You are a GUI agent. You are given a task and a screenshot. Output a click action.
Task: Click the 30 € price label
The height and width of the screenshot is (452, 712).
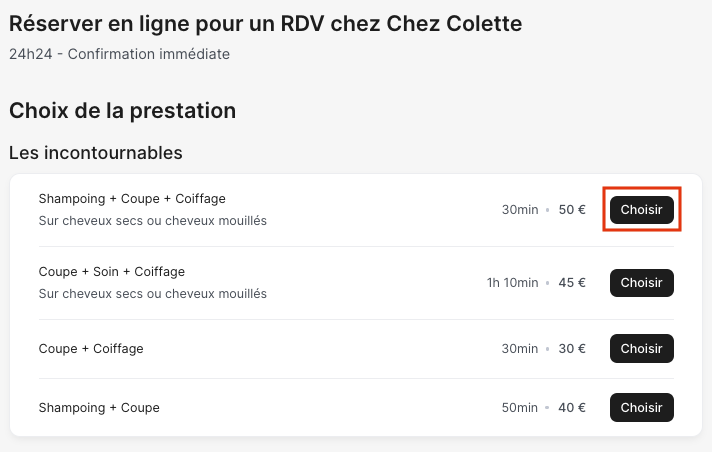tap(572, 349)
